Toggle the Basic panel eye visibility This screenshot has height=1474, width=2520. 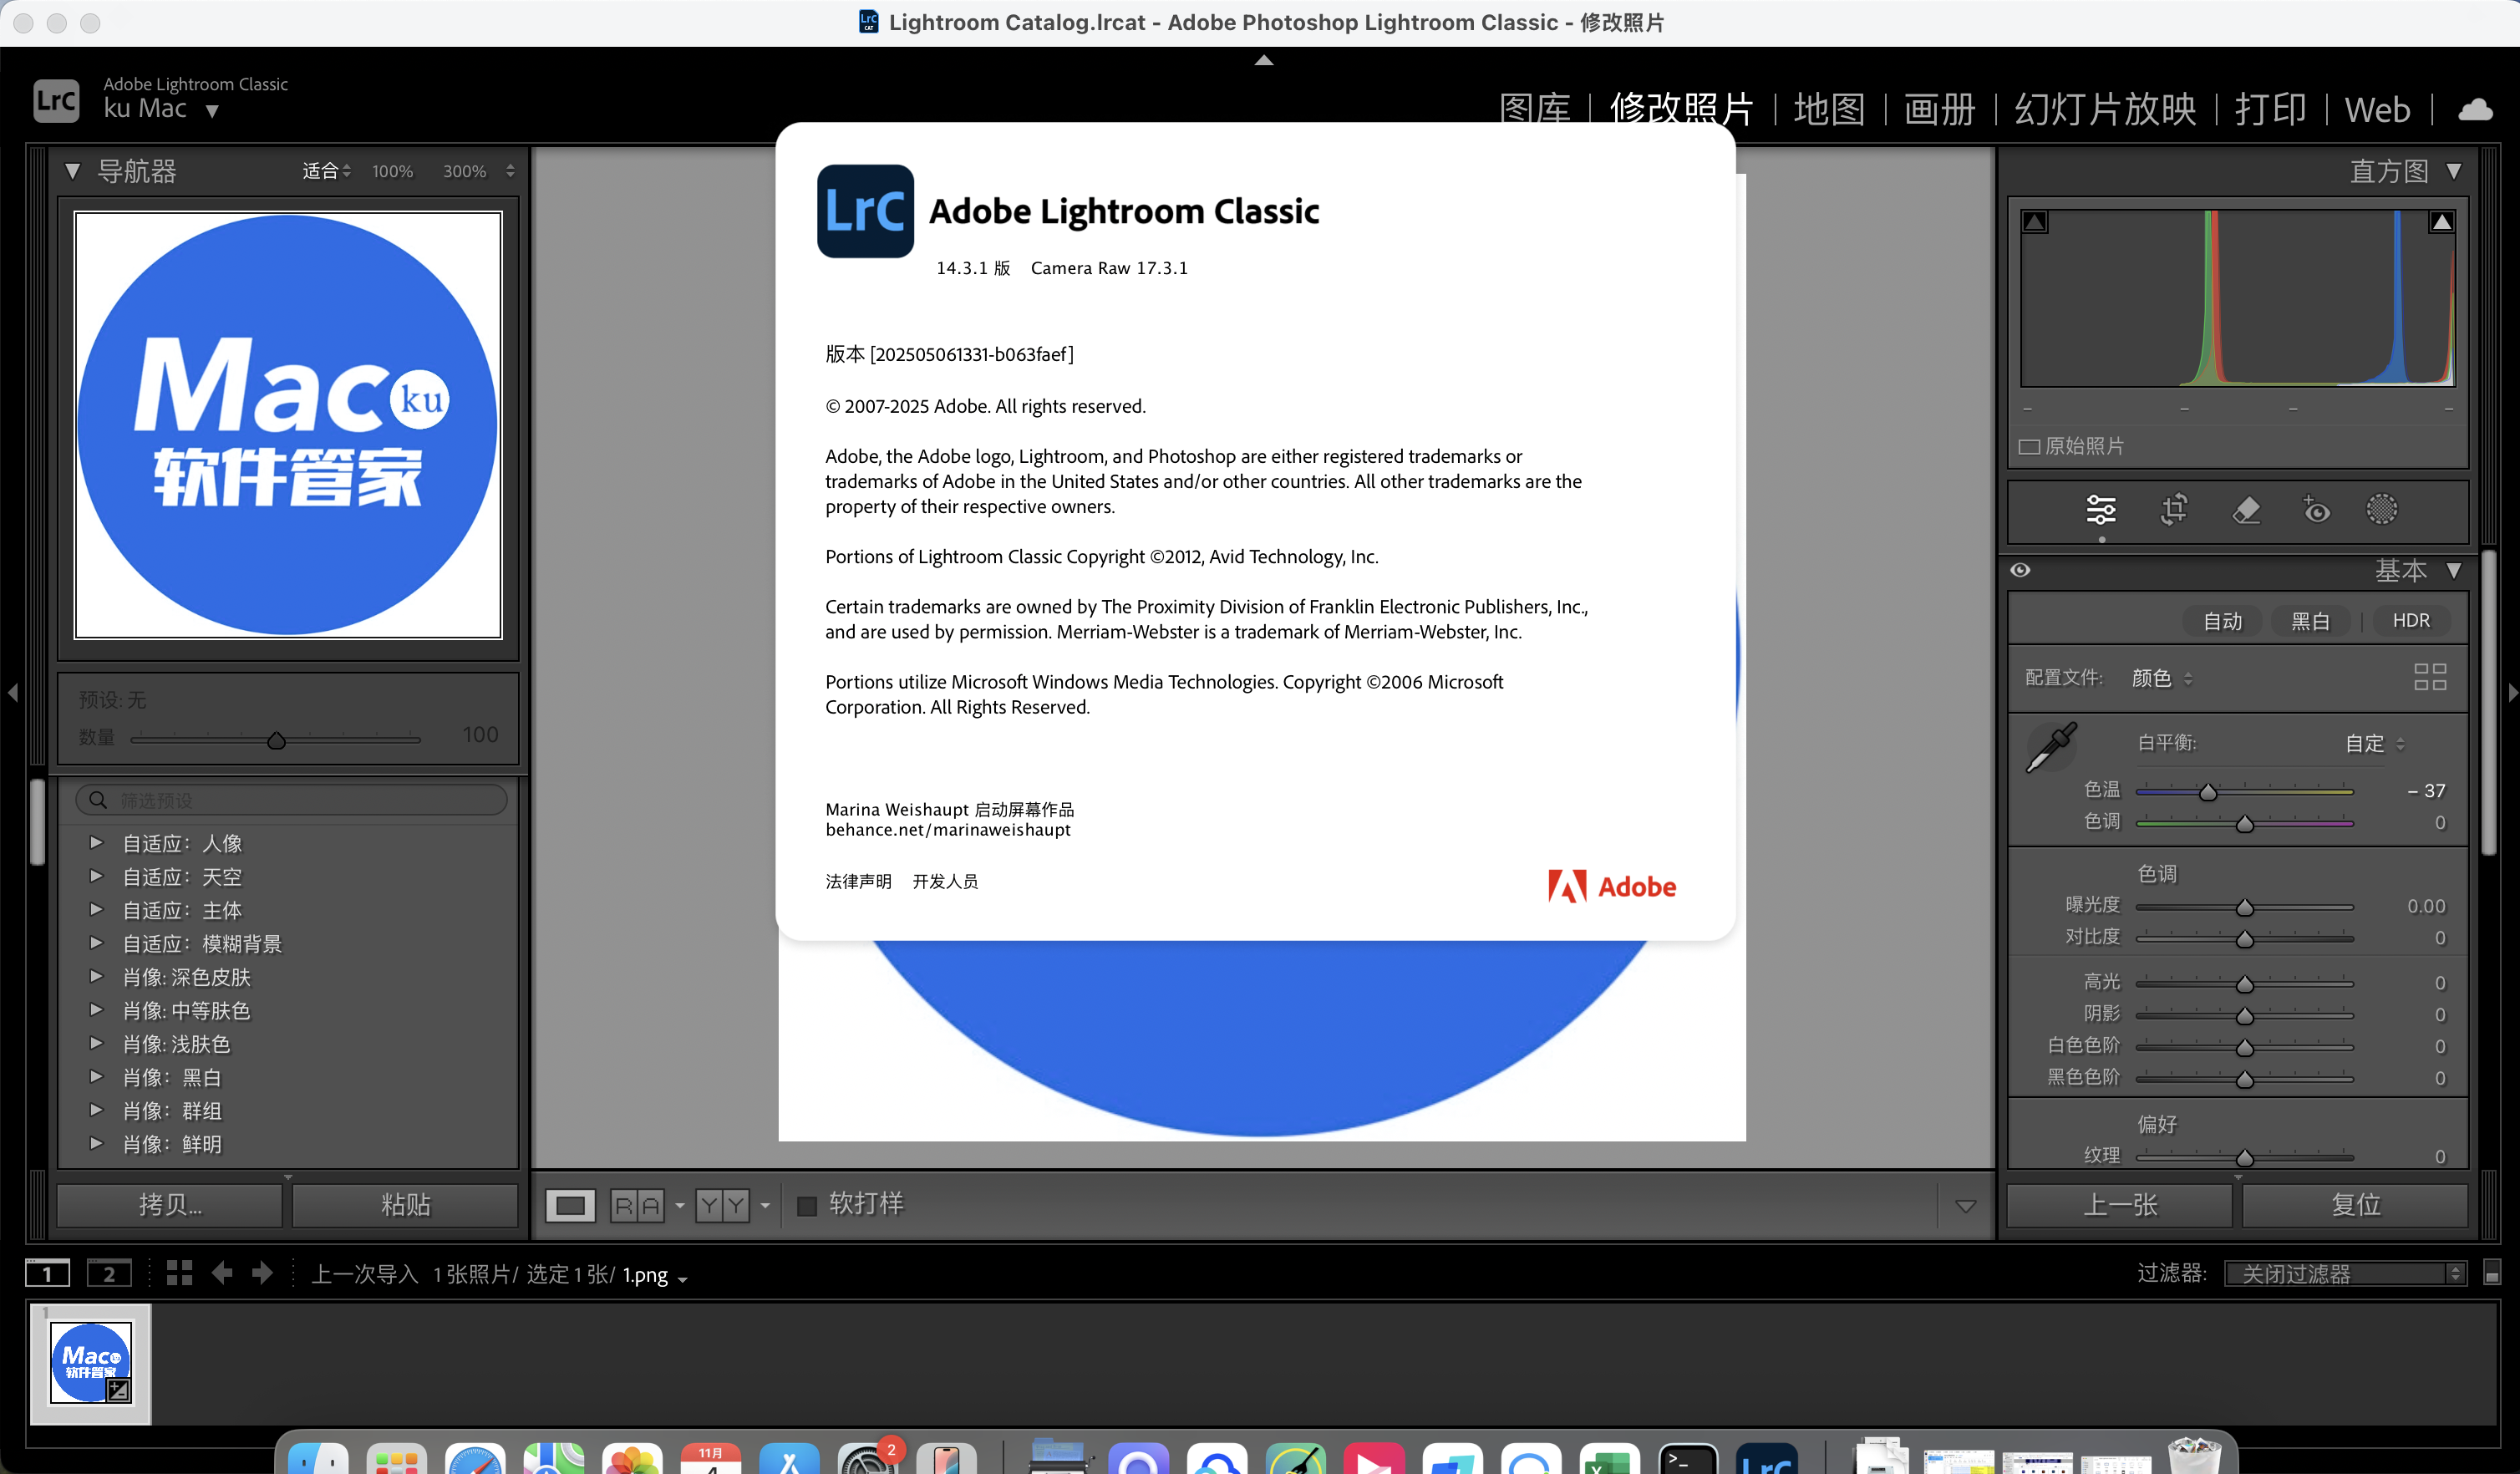[2020, 570]
